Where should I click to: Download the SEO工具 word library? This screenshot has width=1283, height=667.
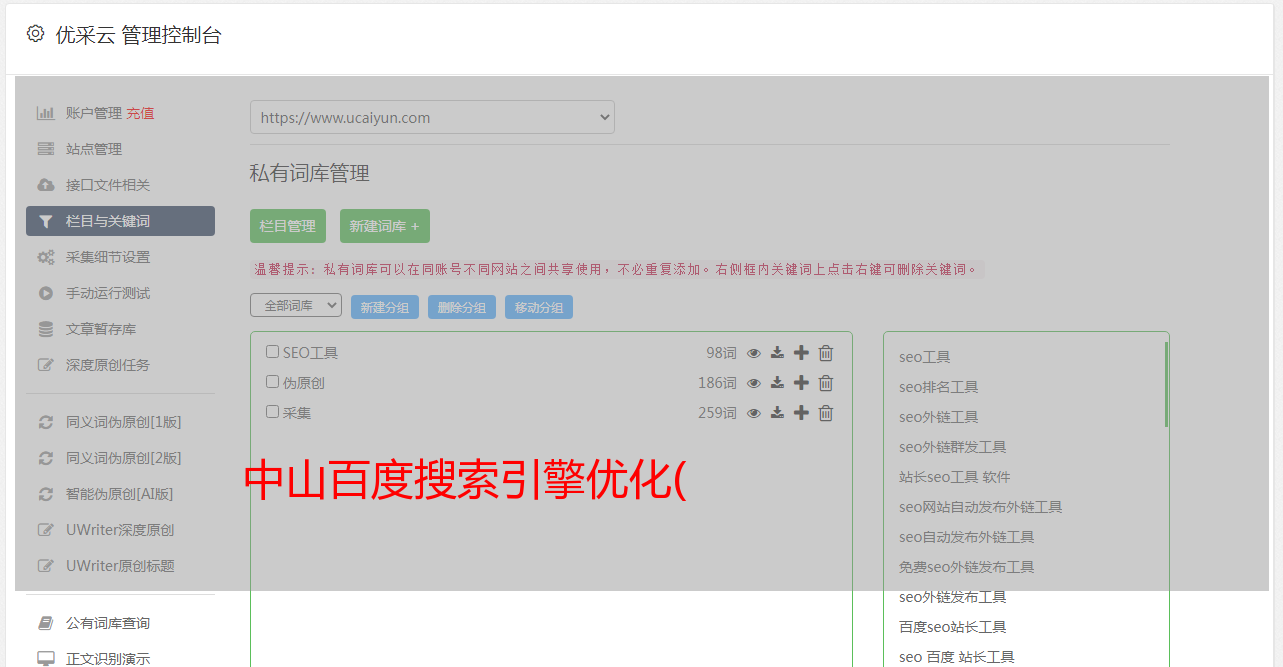[x=777, y=353]
